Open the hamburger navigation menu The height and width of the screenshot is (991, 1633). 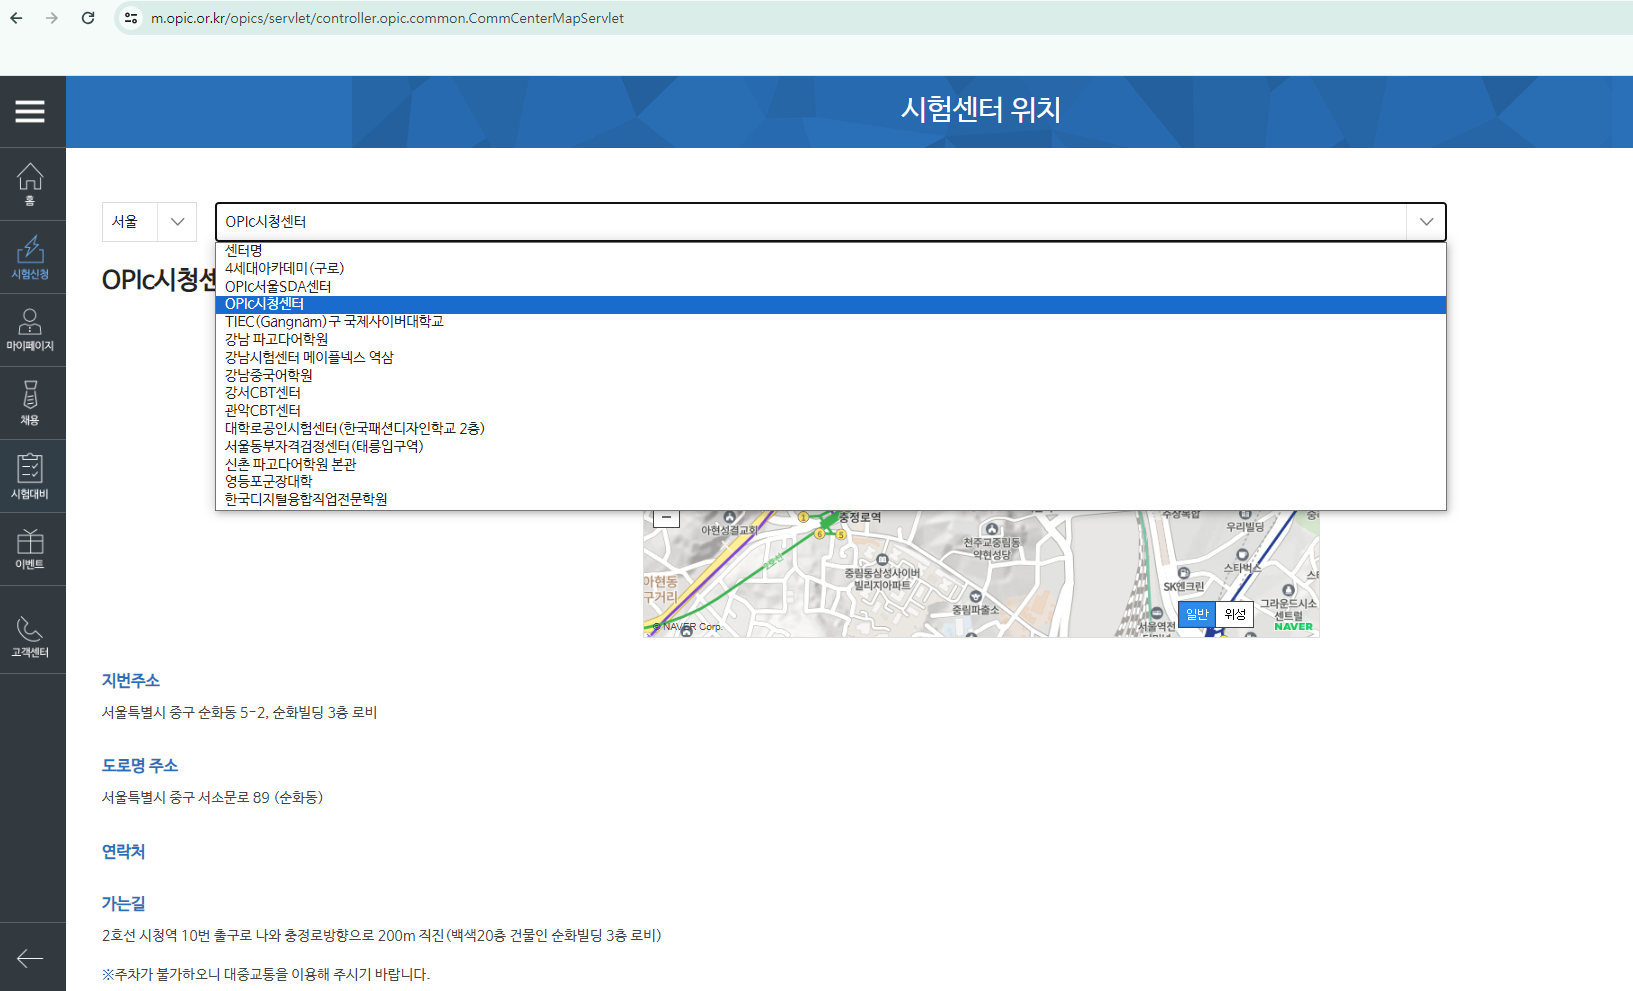pyautogui.click(x=32, y=111)
